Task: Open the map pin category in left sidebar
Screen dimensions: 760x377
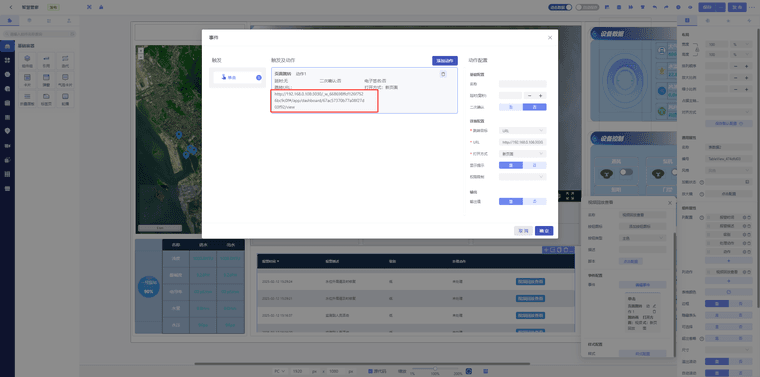Action: (x=7, y=131)
